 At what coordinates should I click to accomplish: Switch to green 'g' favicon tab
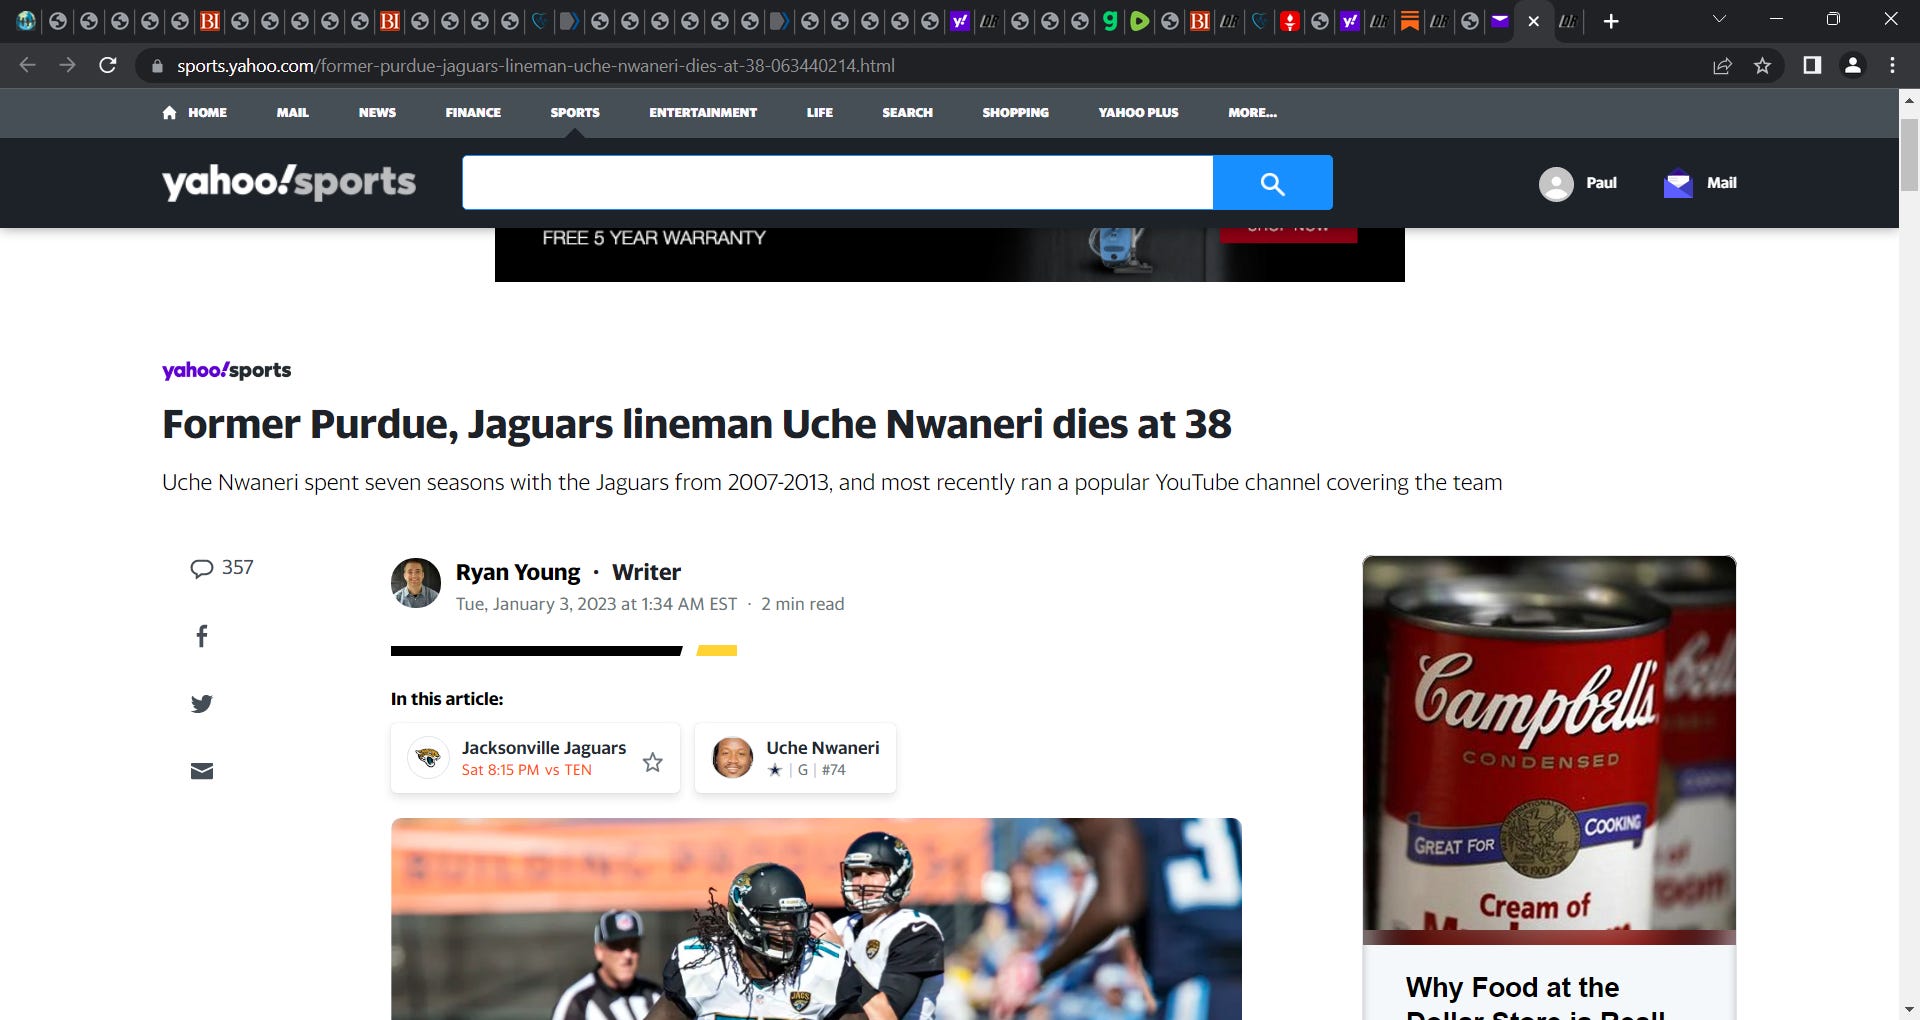tap(1109, 21)
